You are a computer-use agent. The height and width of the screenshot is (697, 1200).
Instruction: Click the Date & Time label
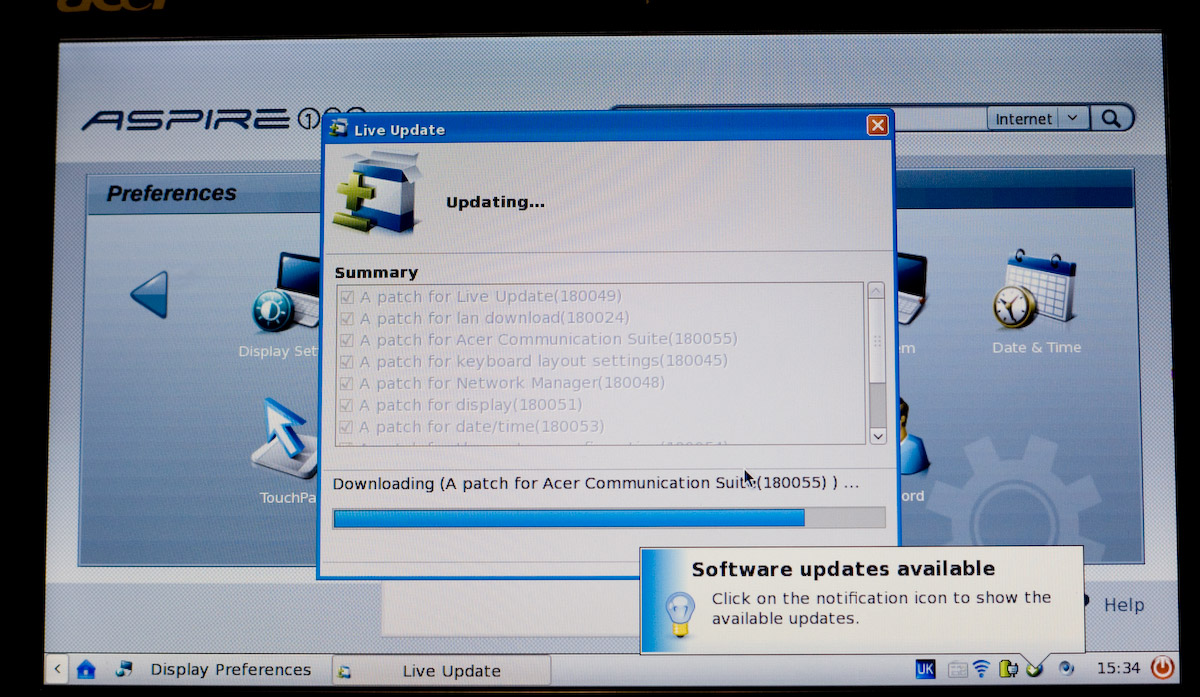1036,347
